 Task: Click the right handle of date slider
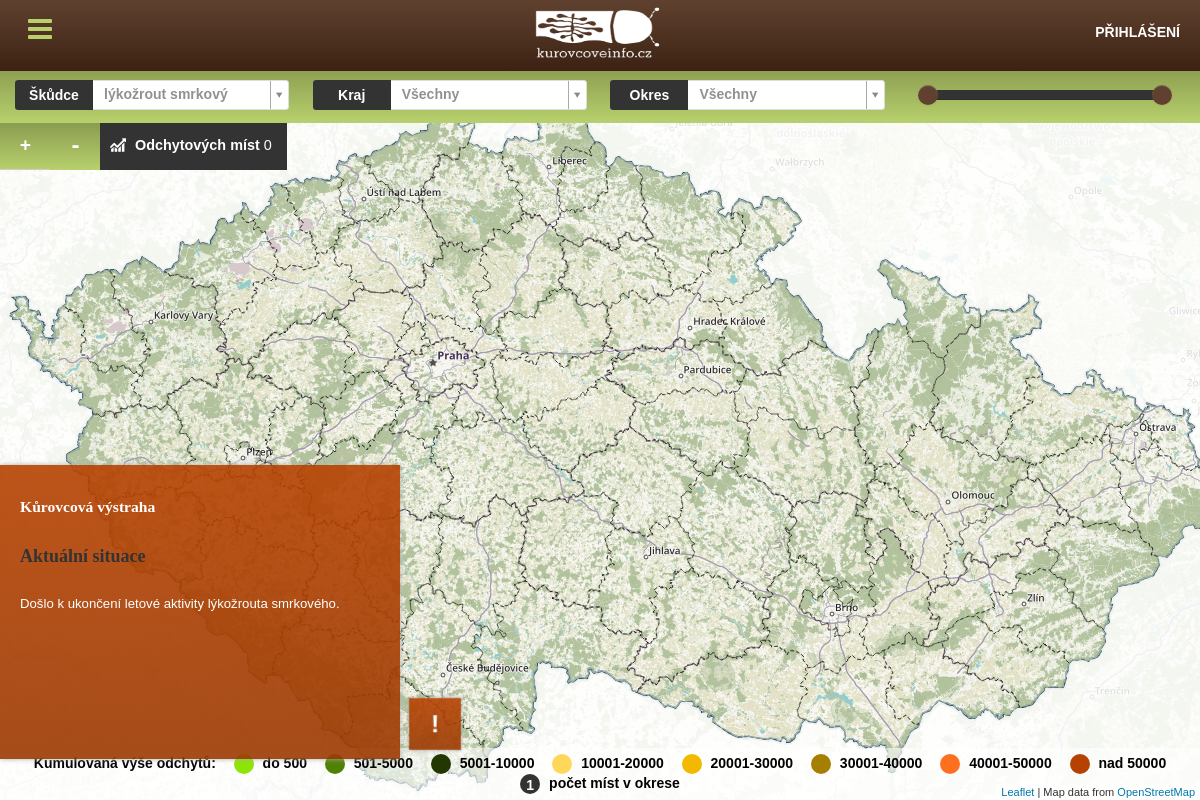[x=1162, y=95]
